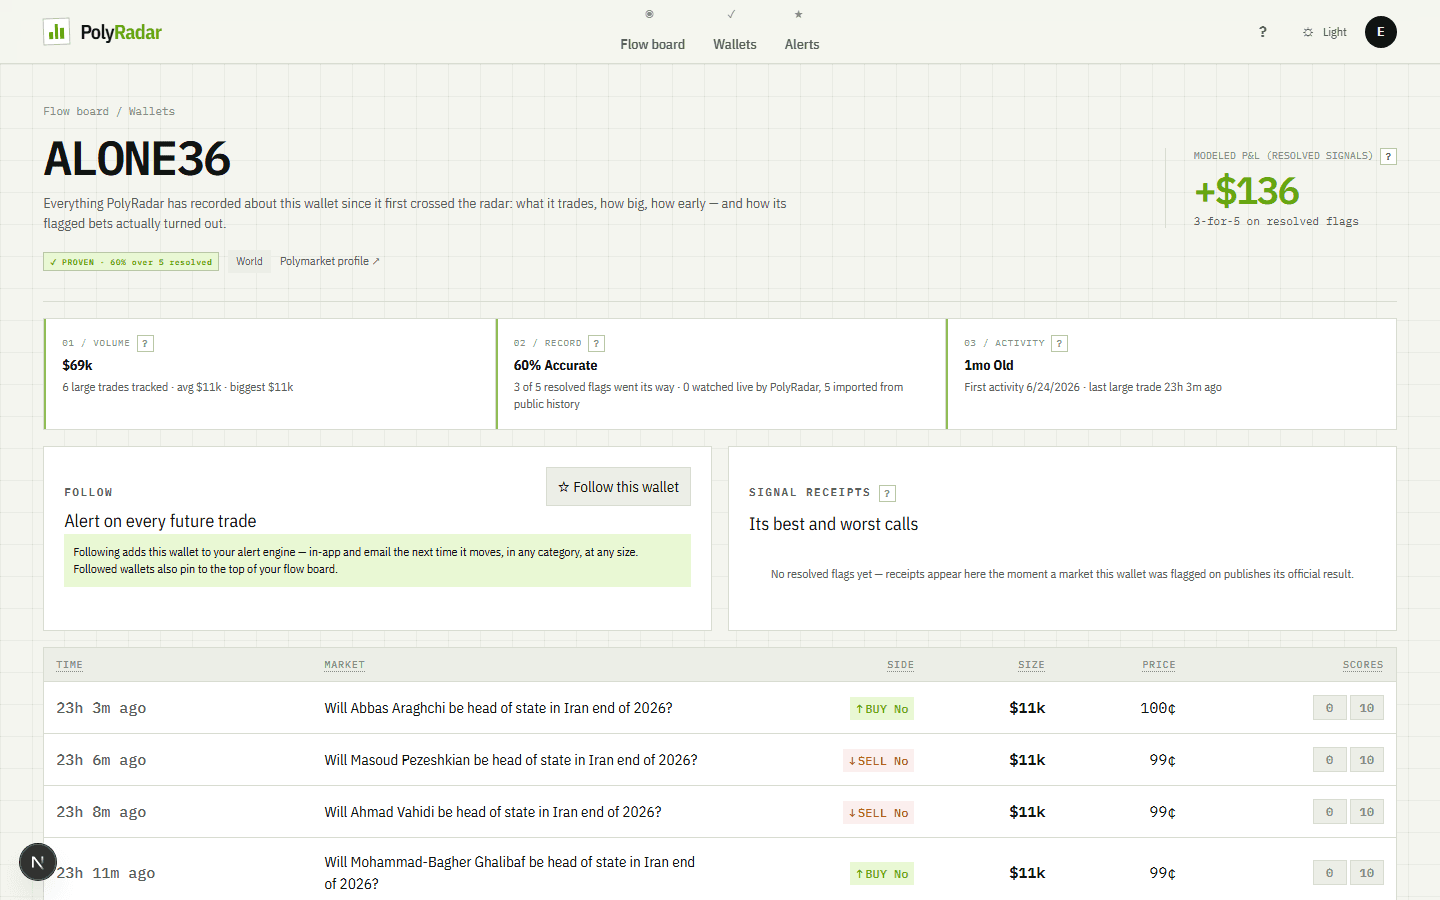Click BUY No badge in Araghchi row
The image size is (1440, 900).
point(882,709)
